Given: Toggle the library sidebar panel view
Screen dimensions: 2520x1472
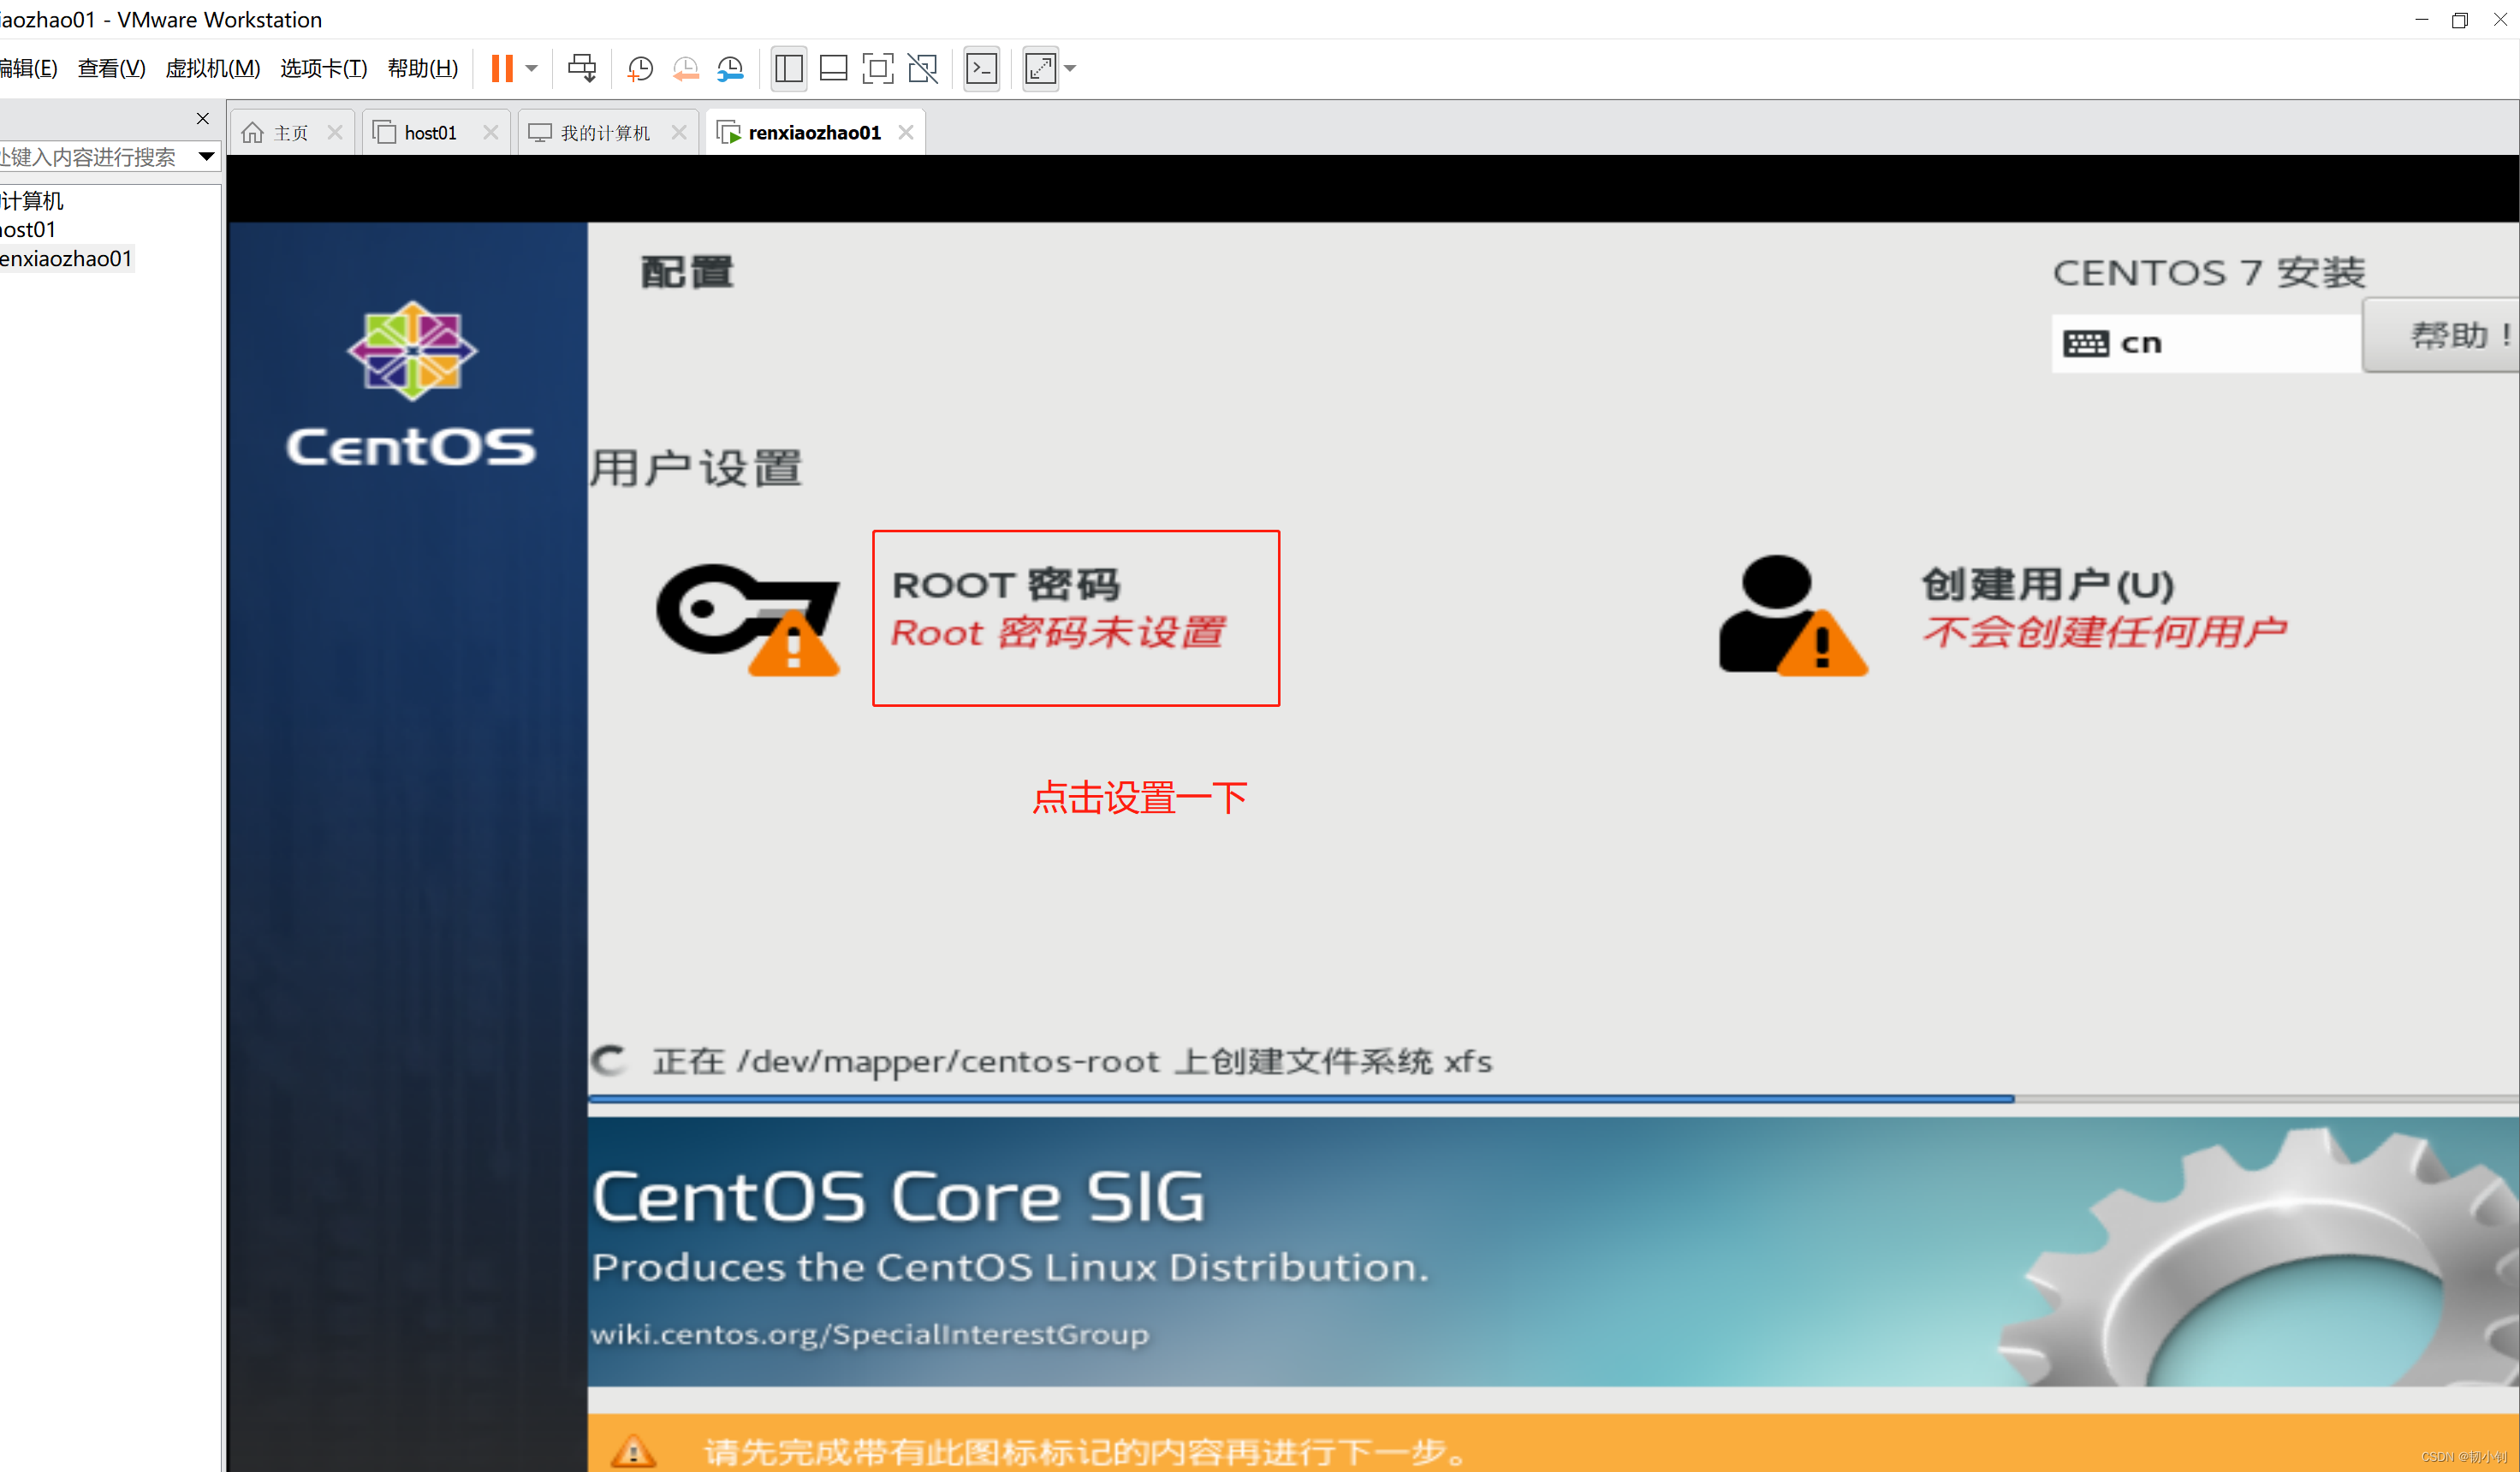Looking at the screenshot, I should 788,68.
